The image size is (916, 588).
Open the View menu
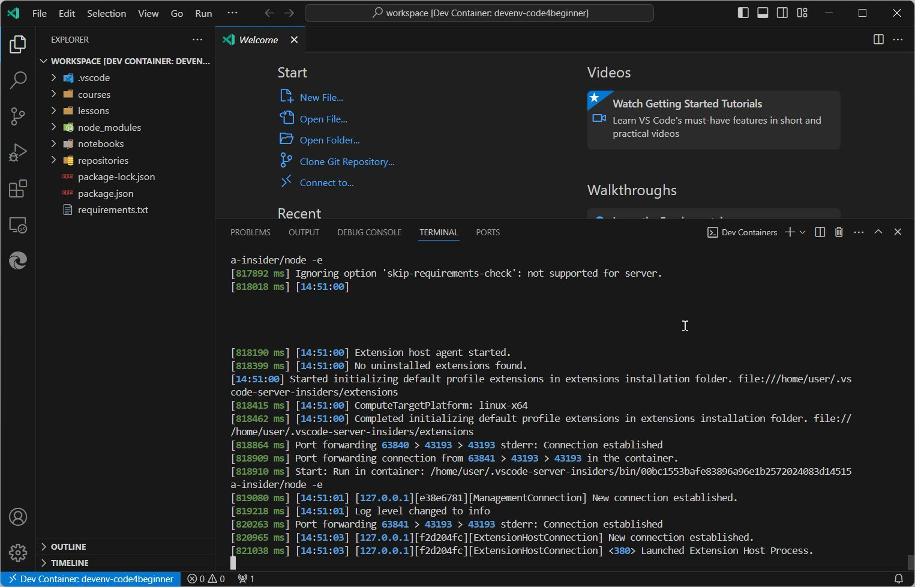[148, 13]
